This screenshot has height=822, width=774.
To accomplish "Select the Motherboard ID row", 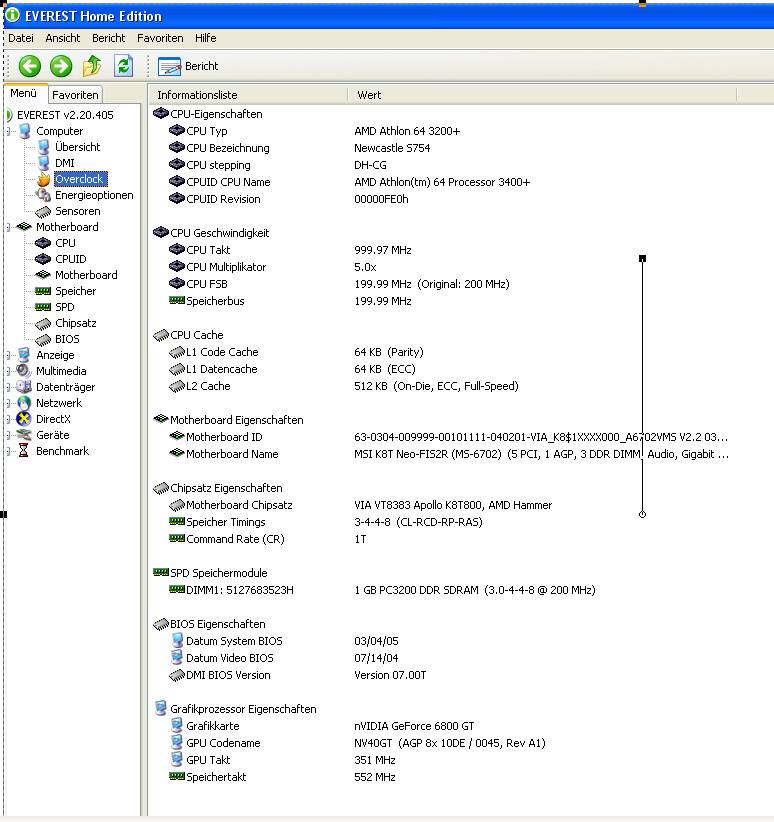I will click(449, 437).
